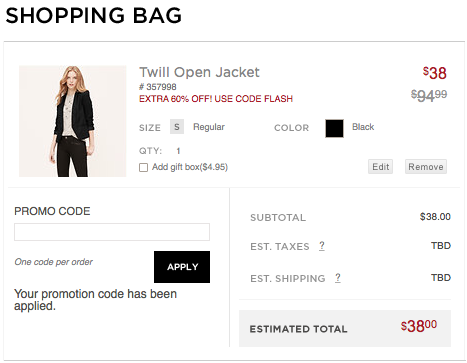Image resolution: width=467 pixels, height=363 pixels.
Task: Click the Add gift box($4.95) label
Action: pos(190,167)
